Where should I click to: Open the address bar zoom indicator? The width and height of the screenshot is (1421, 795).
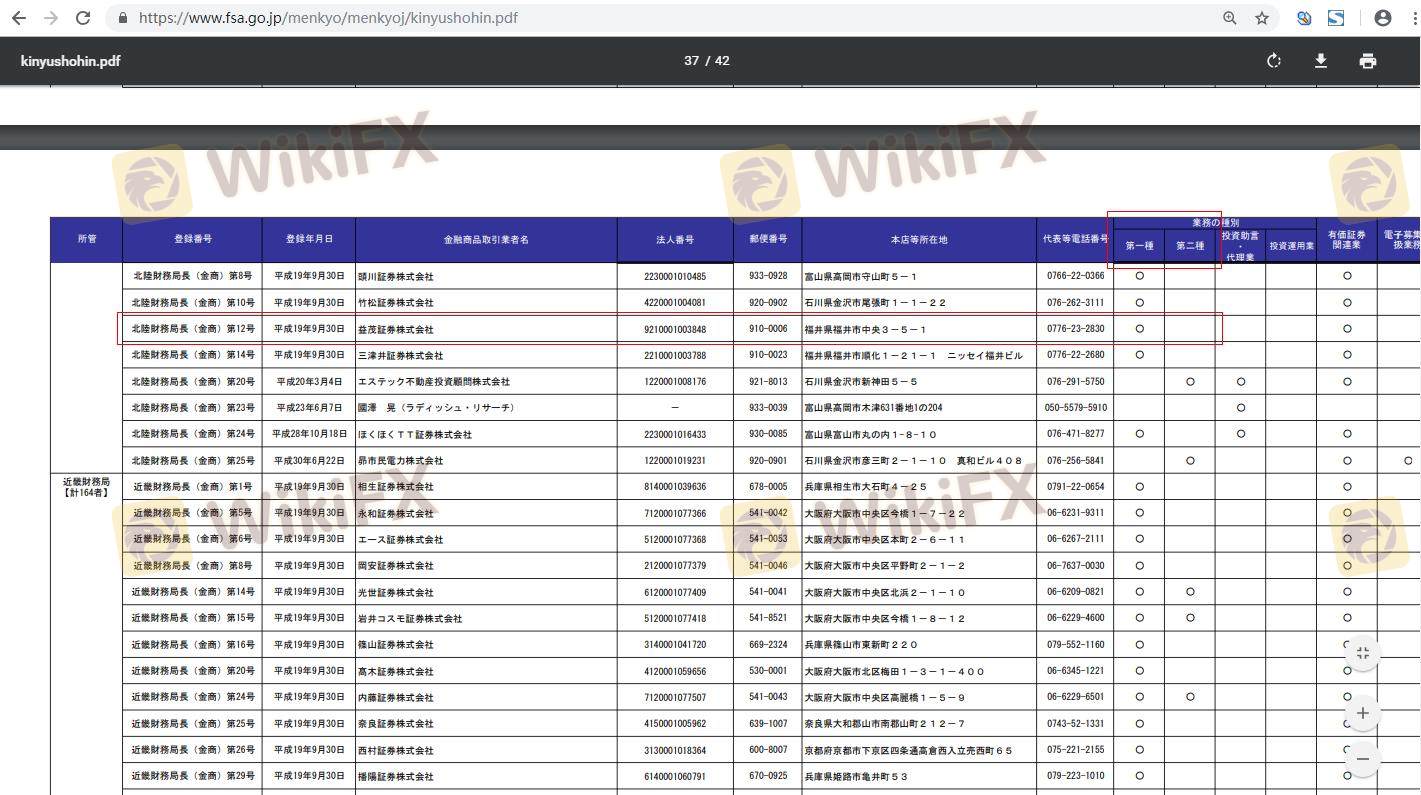(x=1230, y=18)
